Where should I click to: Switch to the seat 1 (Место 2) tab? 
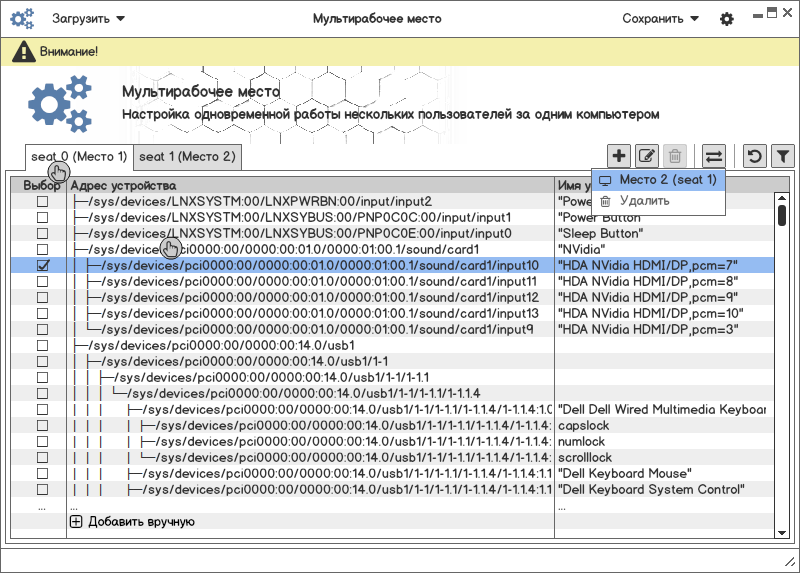click(x=187, y=157)
